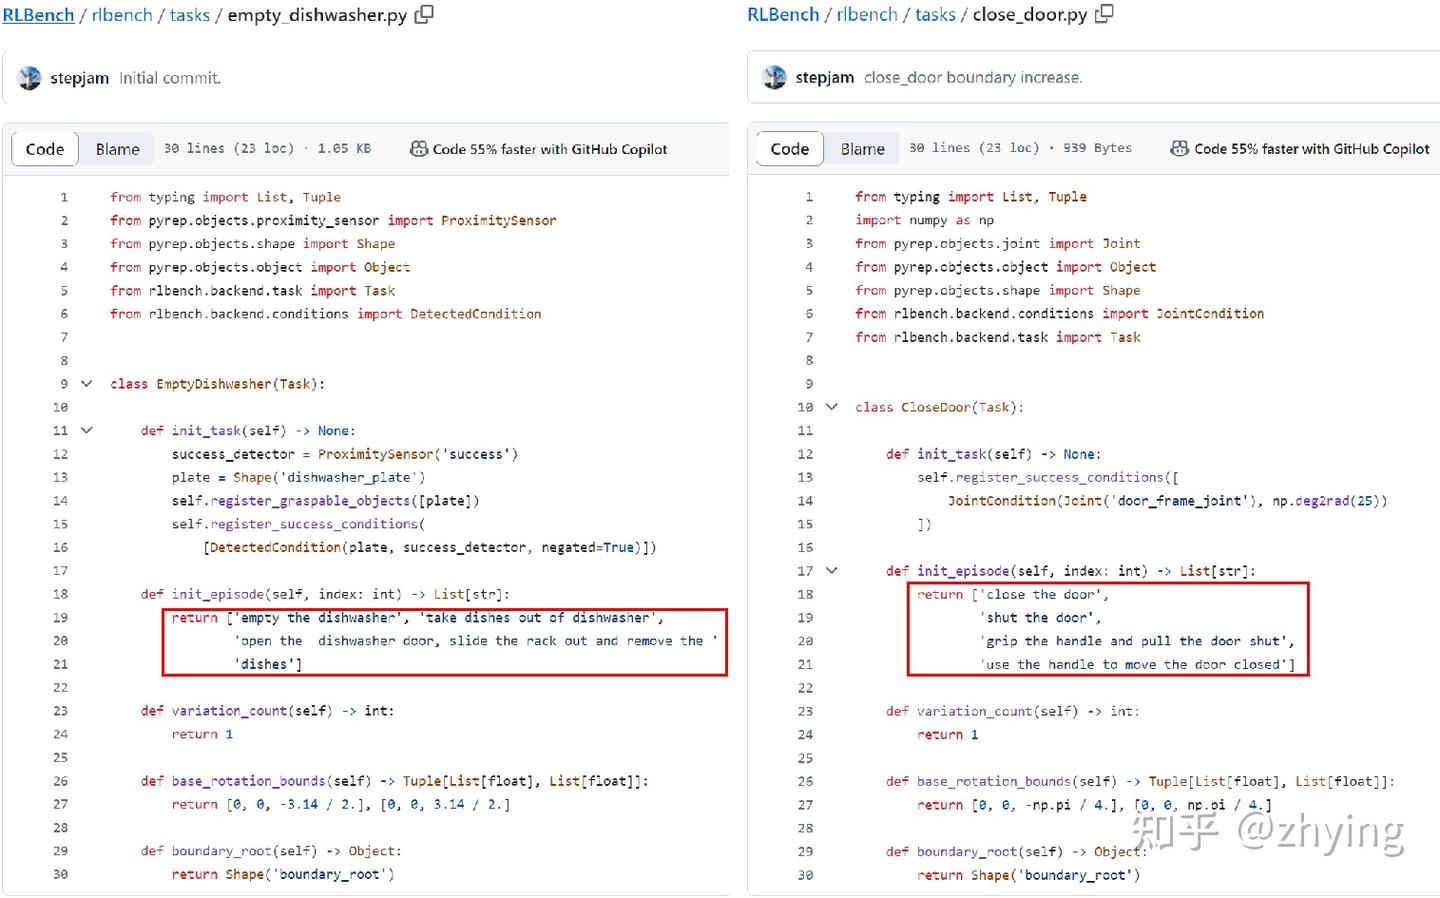Collapse the CloseDoor class definition

(x=832, y=406)
